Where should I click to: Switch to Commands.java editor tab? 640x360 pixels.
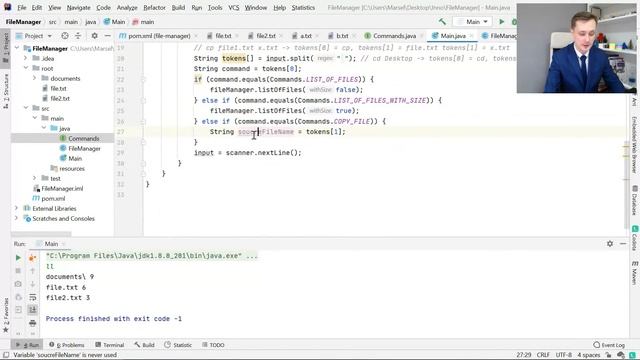[394, 36]
